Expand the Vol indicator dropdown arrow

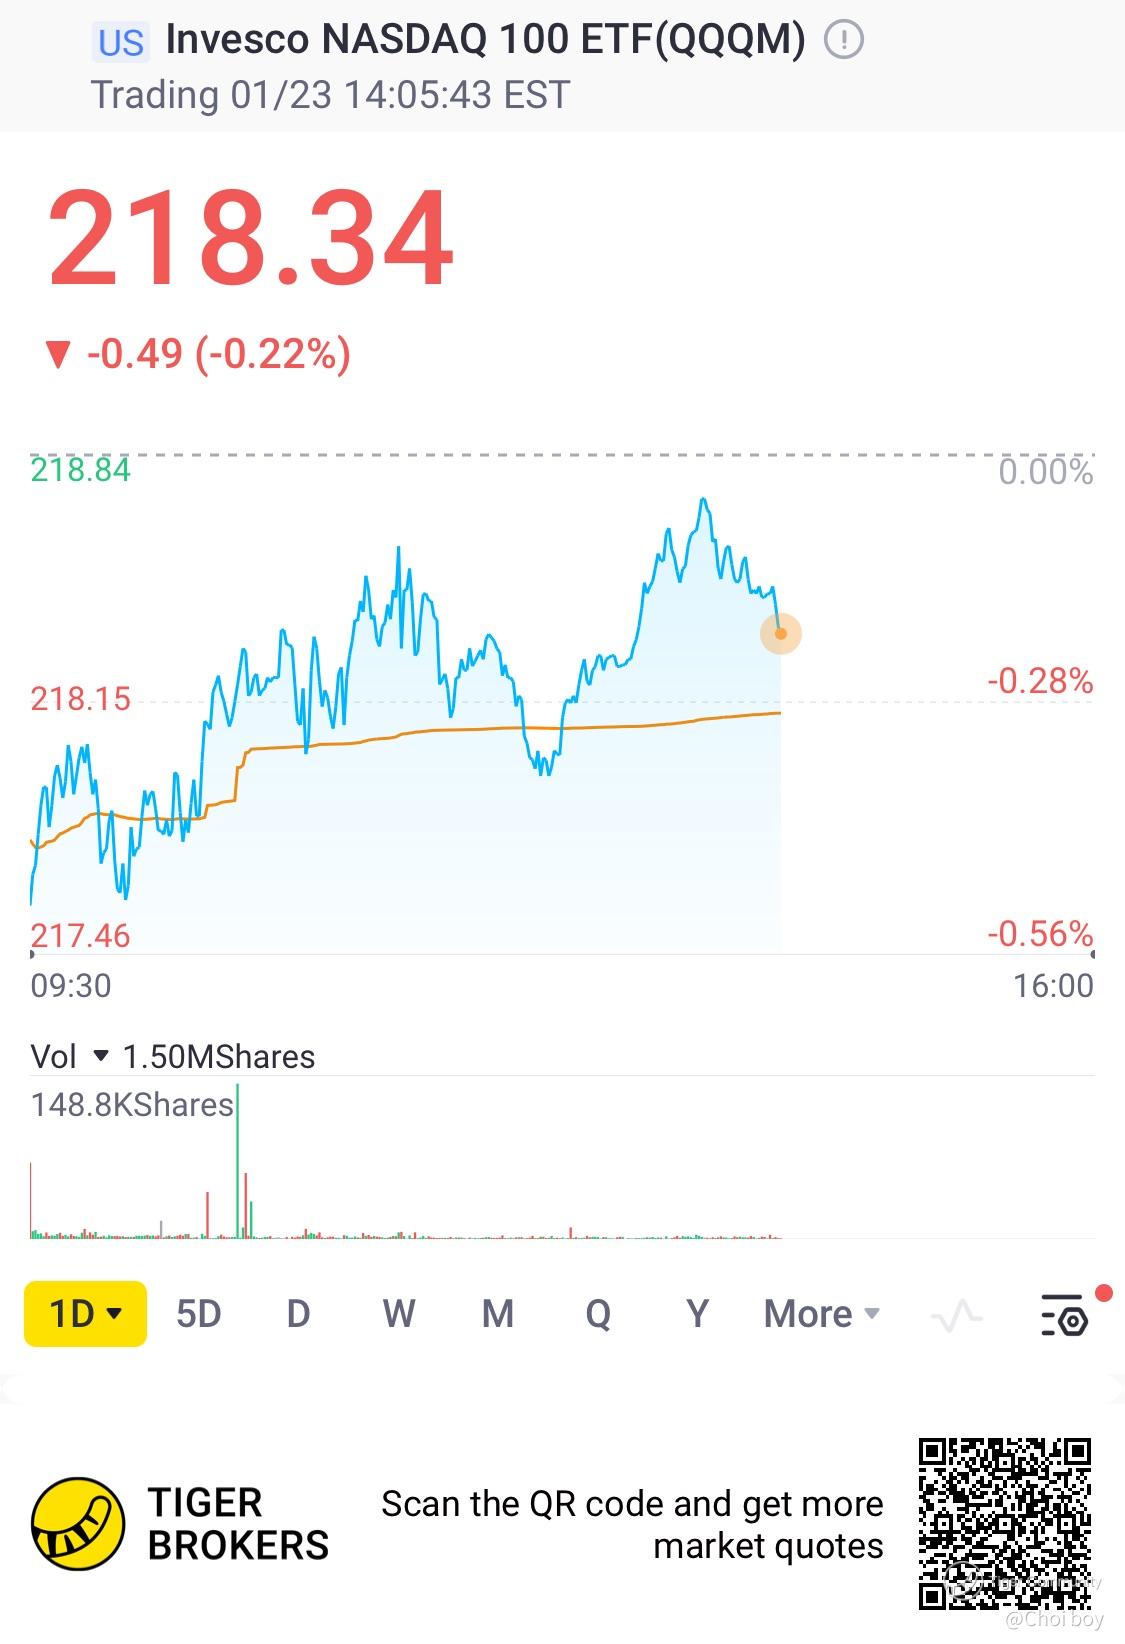click(x=100, y=1056)
